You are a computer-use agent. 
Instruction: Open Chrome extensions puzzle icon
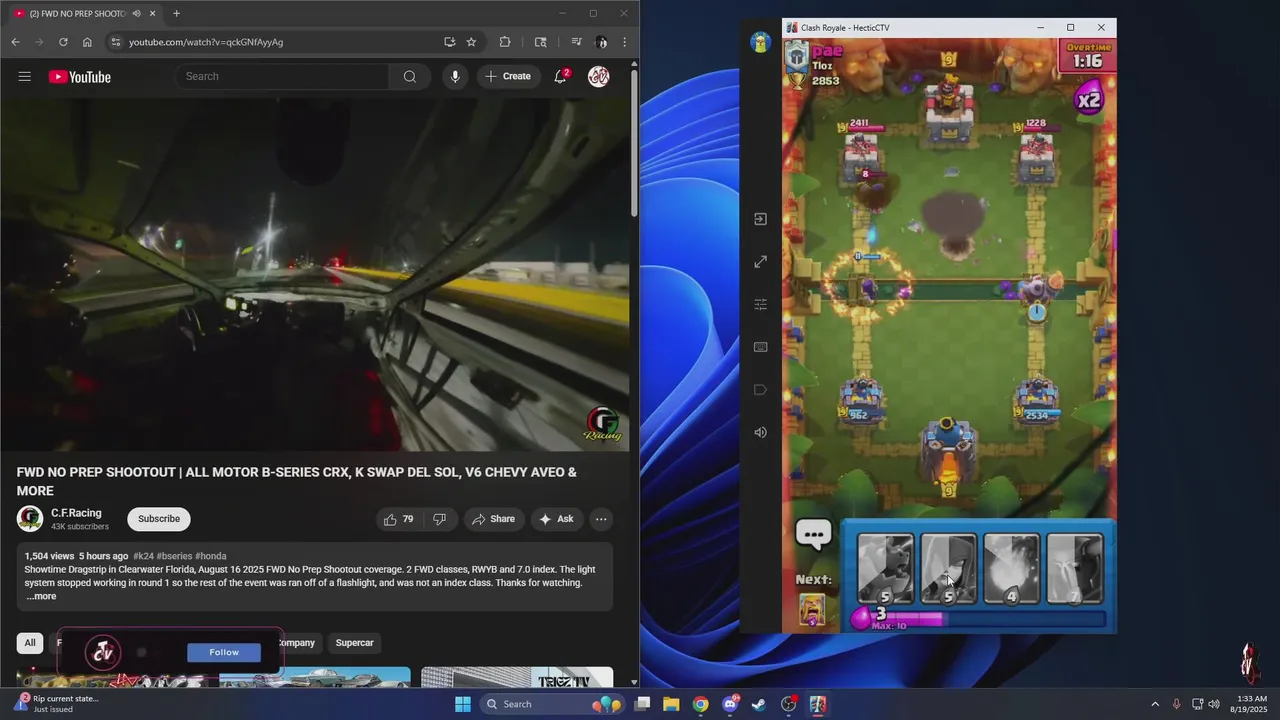[505, 42]
